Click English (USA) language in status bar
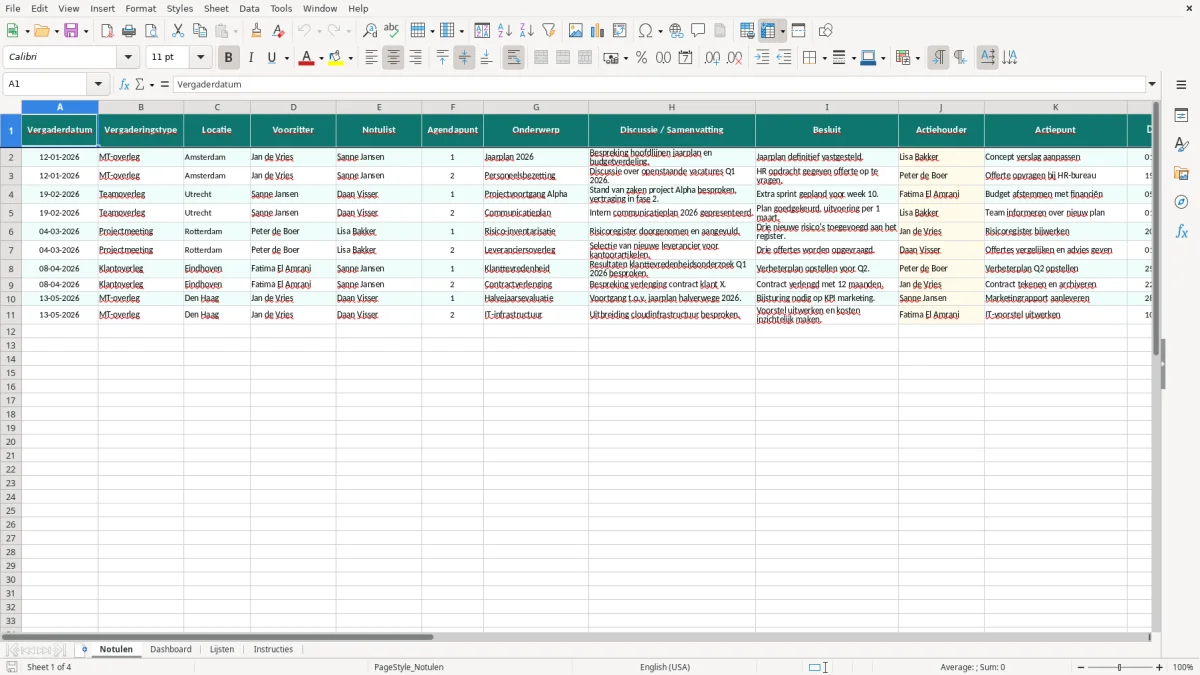Image resolution: width=1200 pixels, height=675 pixels. (665, 667)
